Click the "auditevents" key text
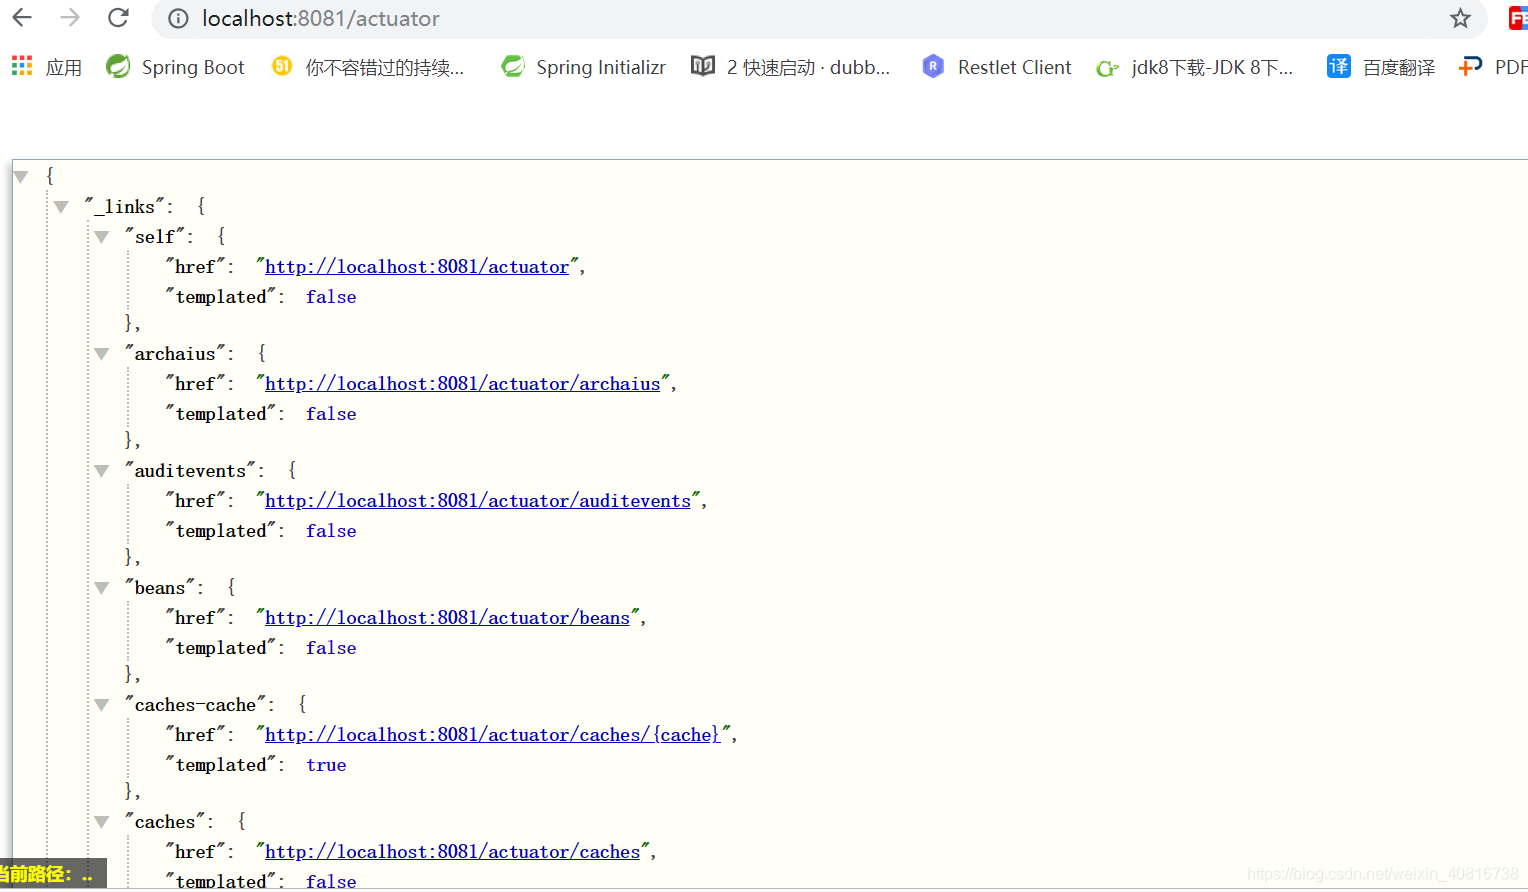Viewport: 1528px width, 892px height. 190,471
